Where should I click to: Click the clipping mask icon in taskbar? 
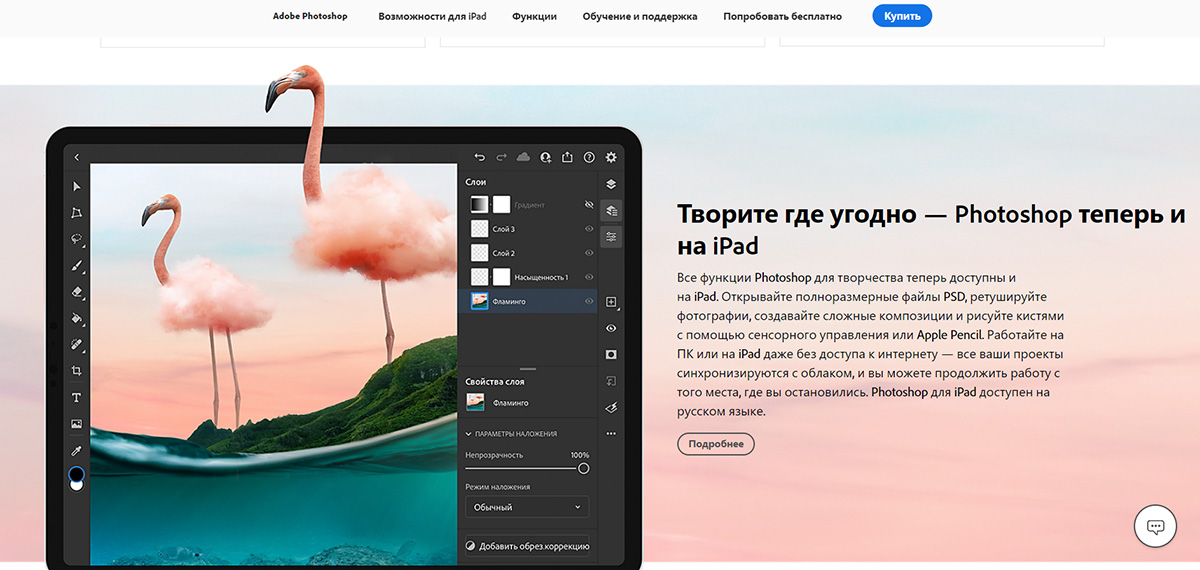(x=611, y=381)
